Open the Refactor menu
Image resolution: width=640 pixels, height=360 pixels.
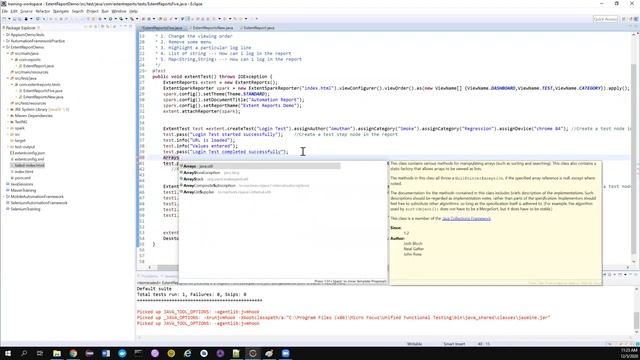[x=42, y=11]
